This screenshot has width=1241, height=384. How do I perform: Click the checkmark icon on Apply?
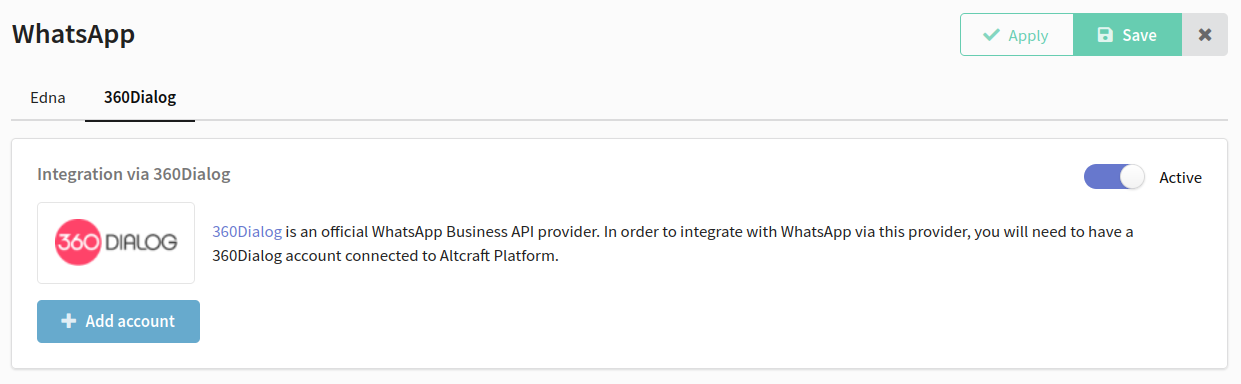pyautogui.click(x=991, y=35)
